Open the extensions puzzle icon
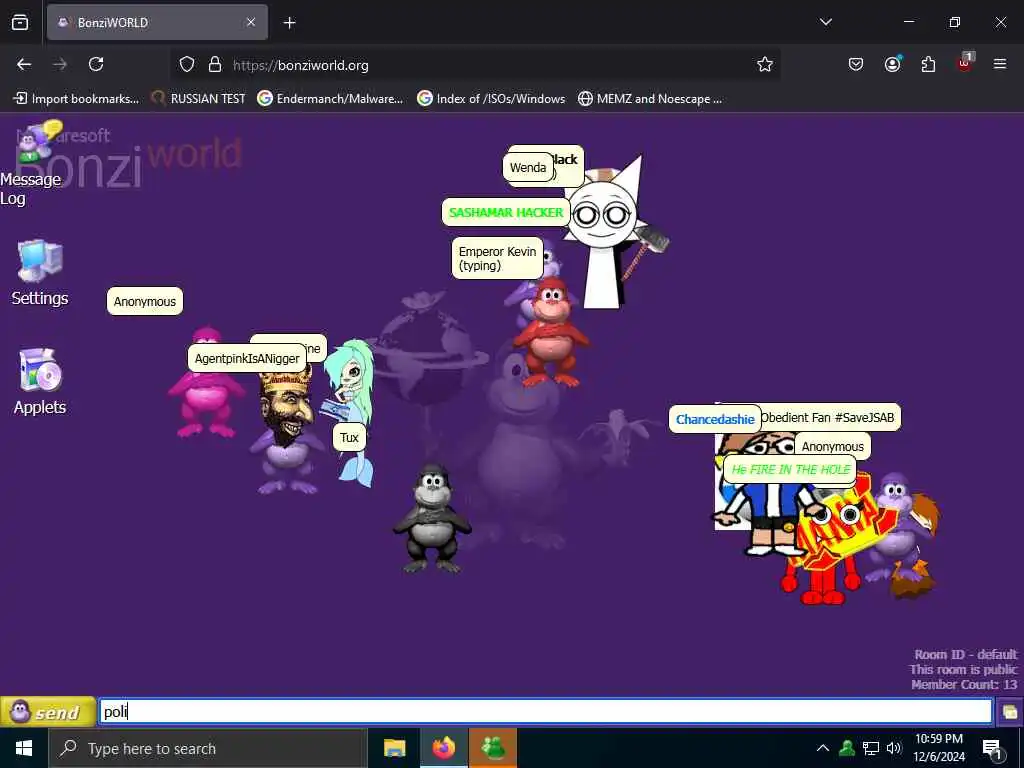1024x768 pixels. (928, 64)
